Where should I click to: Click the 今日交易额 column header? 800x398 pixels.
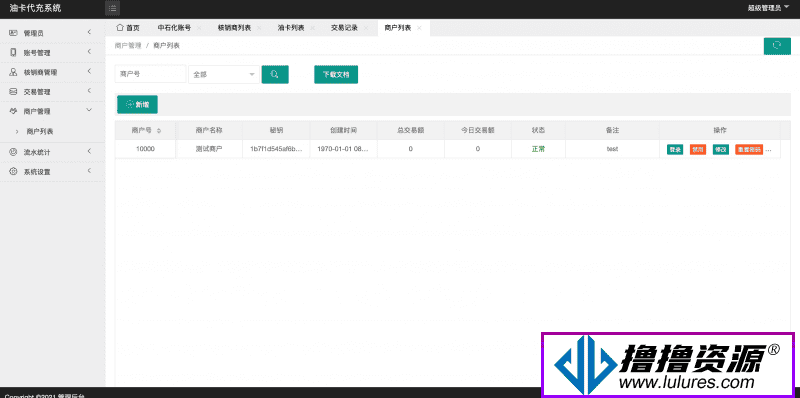coord(478,131)
